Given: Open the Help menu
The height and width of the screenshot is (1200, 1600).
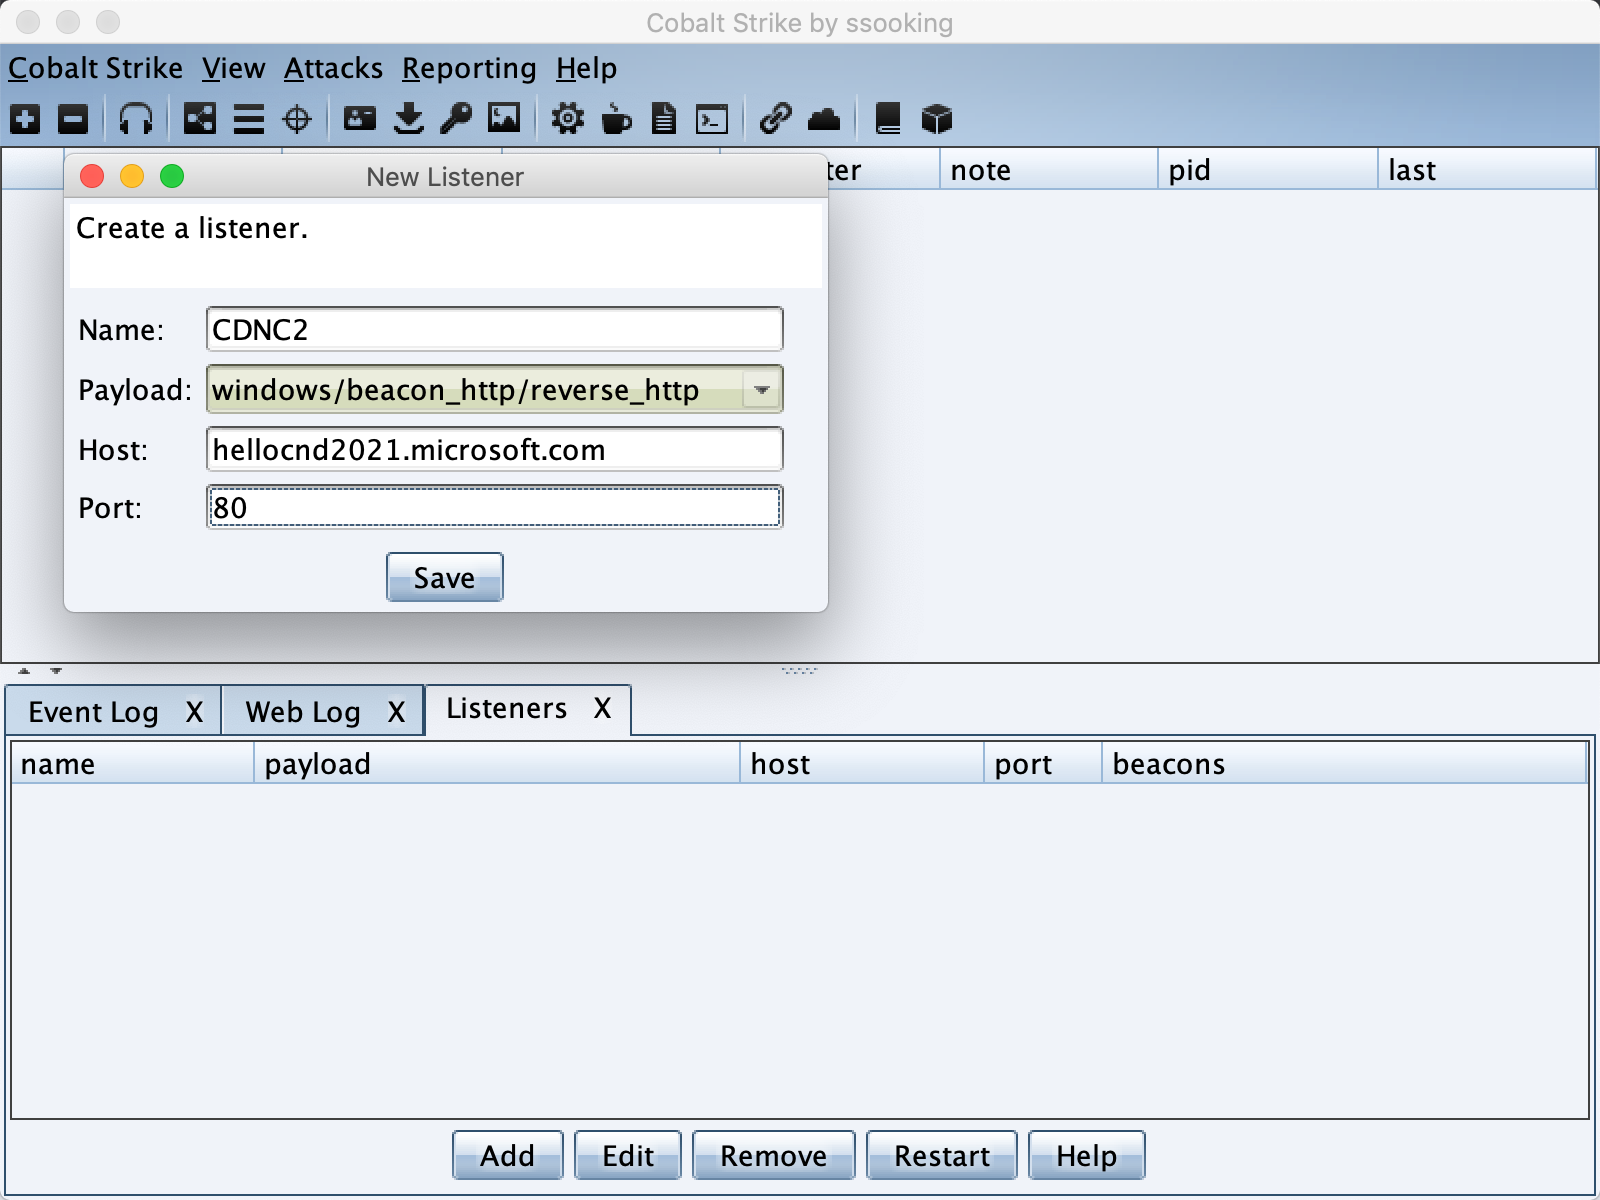Looking at the screenshot, I should pos(586,68).
